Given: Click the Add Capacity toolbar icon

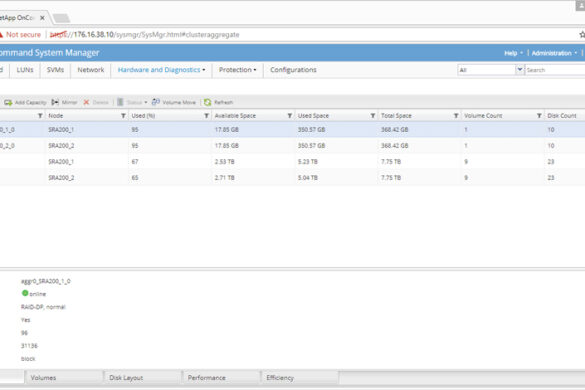Looking at the screenshot, I should pyautogui.click(x=8, y=102).
